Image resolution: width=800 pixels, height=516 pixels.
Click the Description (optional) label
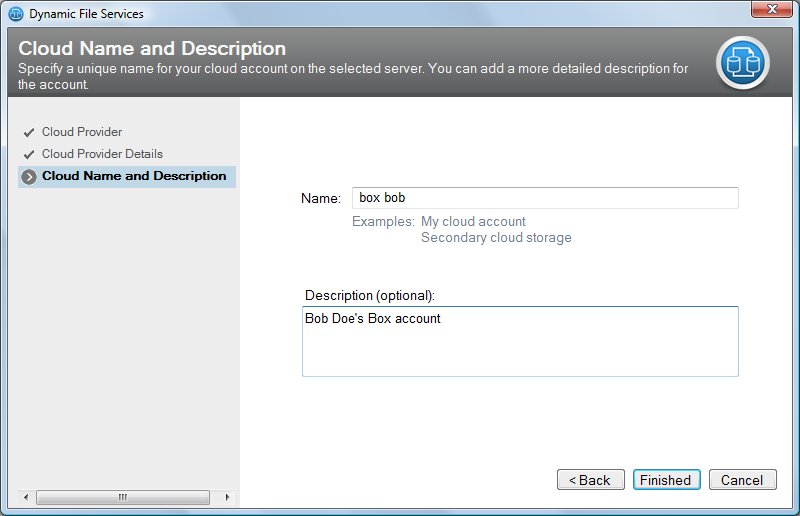(x=370, y=296)
